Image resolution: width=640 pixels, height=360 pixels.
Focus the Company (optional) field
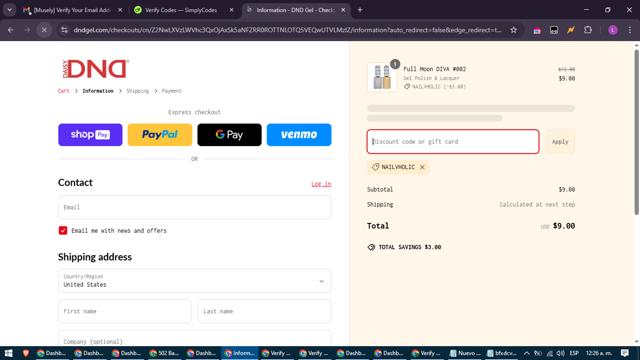click(x=195, y=339)
